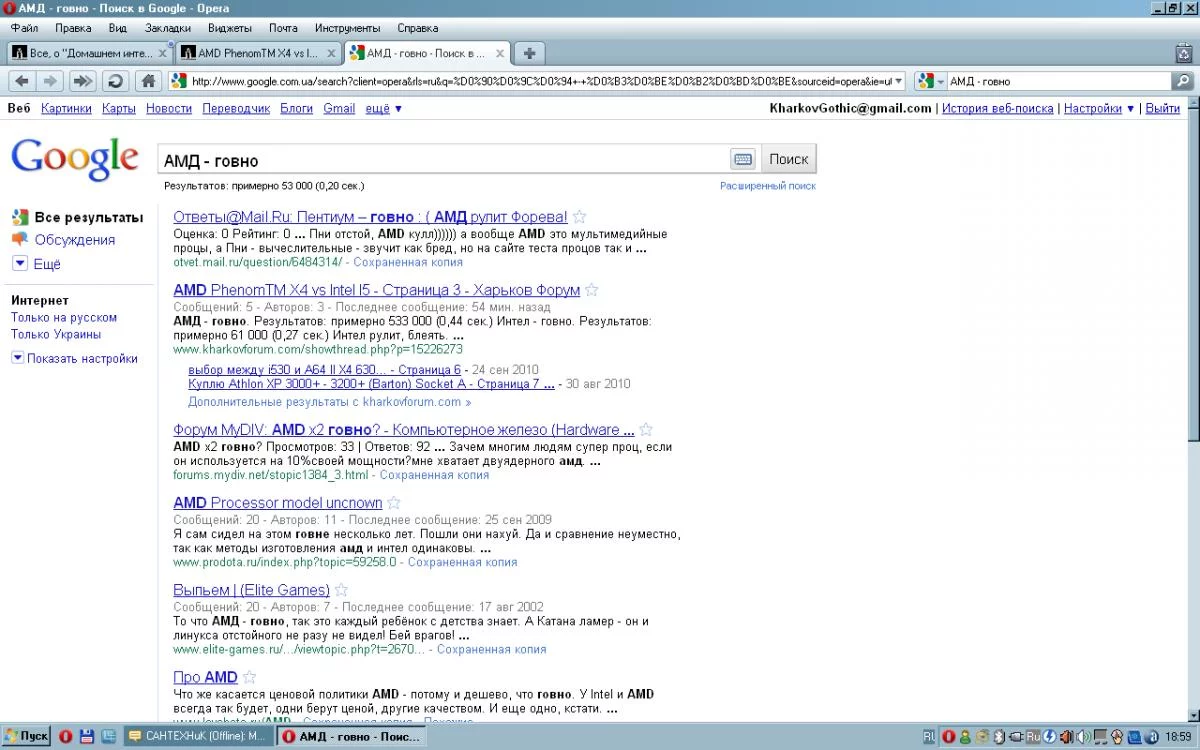This screenshot has height=750, width=1200.
Task: Select the Обсуждения filter in the sidebar
Action: point(75,240)
